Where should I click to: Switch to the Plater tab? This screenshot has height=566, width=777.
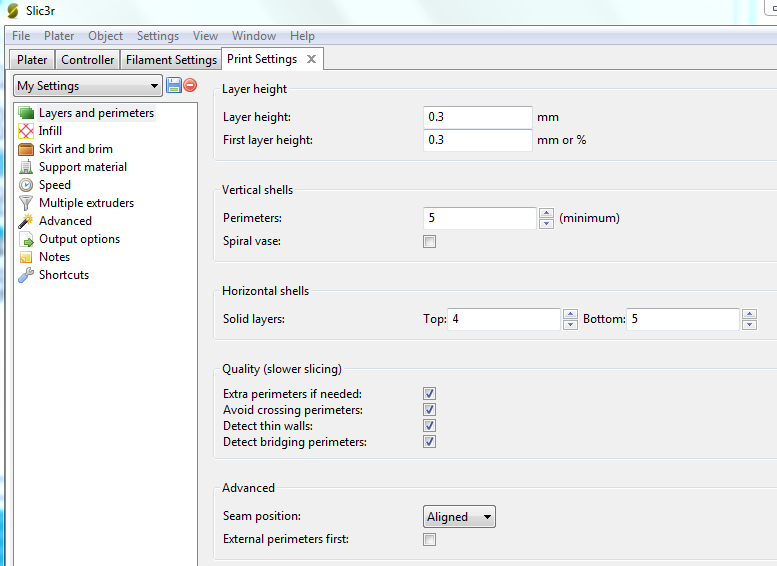[32, 59]
